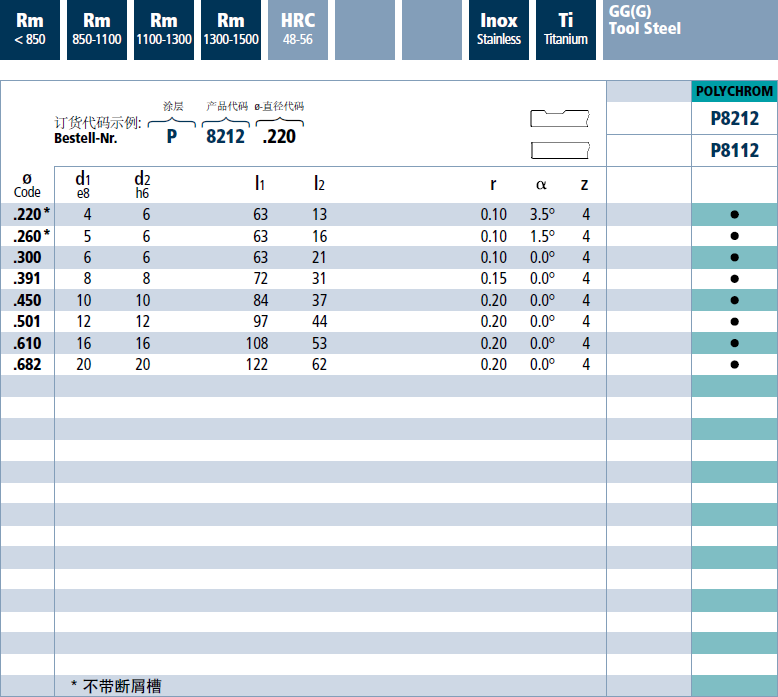This screenshot has width=778, height=697.
Task: Click l1 value 84 in row .450
Action: click(260, 301)
